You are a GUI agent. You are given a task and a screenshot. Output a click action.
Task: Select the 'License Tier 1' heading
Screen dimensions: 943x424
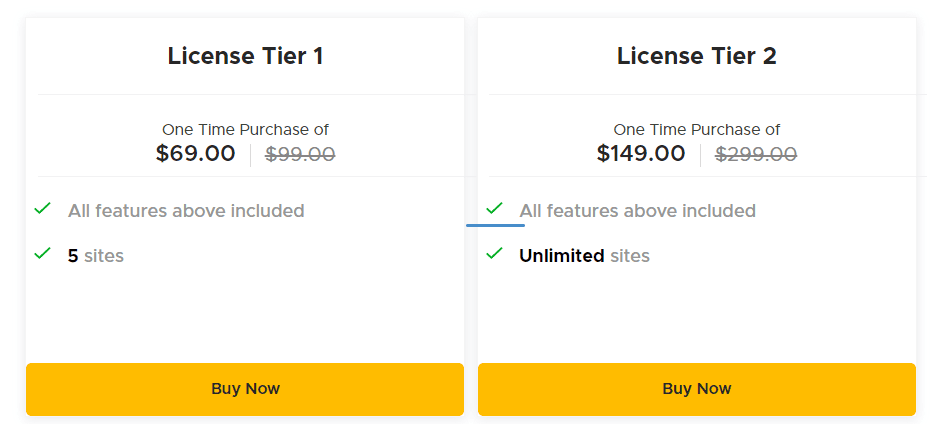tap(245, 56)
